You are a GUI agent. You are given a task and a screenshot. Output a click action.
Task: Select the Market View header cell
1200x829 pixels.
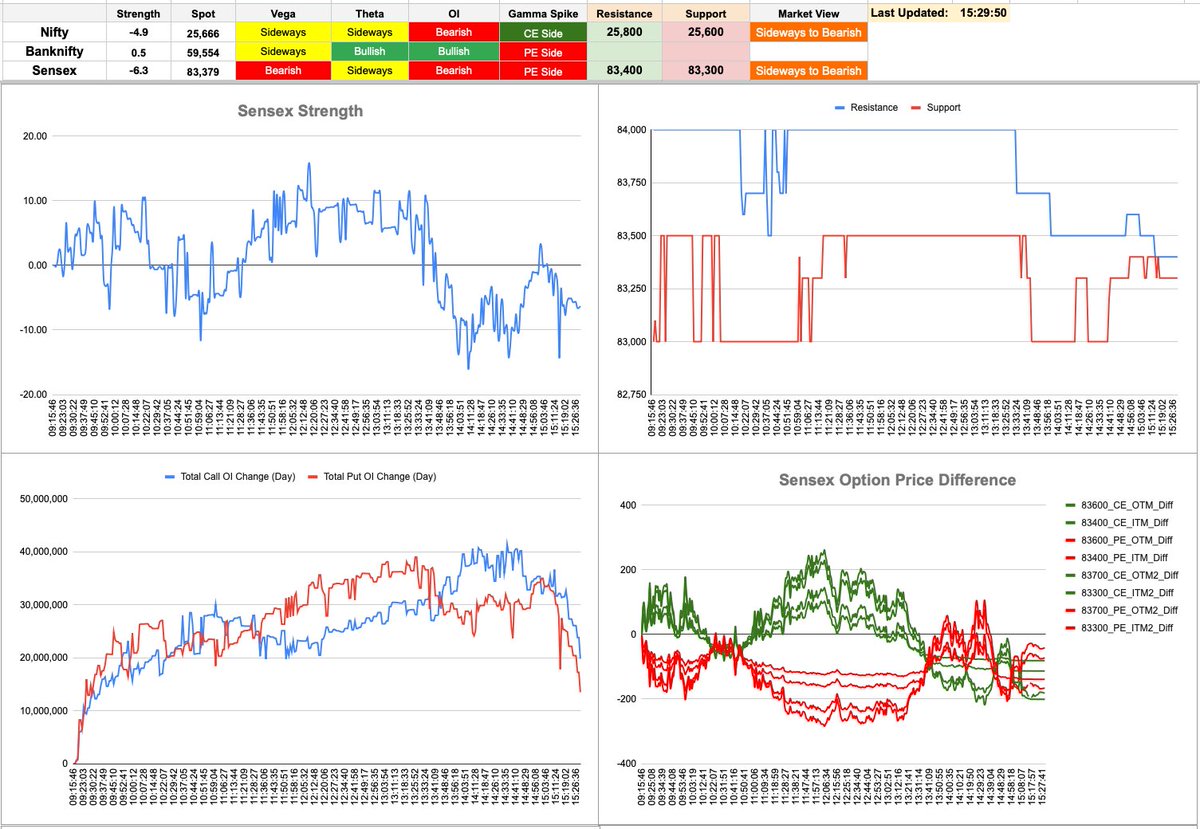(x=809, y=13)
